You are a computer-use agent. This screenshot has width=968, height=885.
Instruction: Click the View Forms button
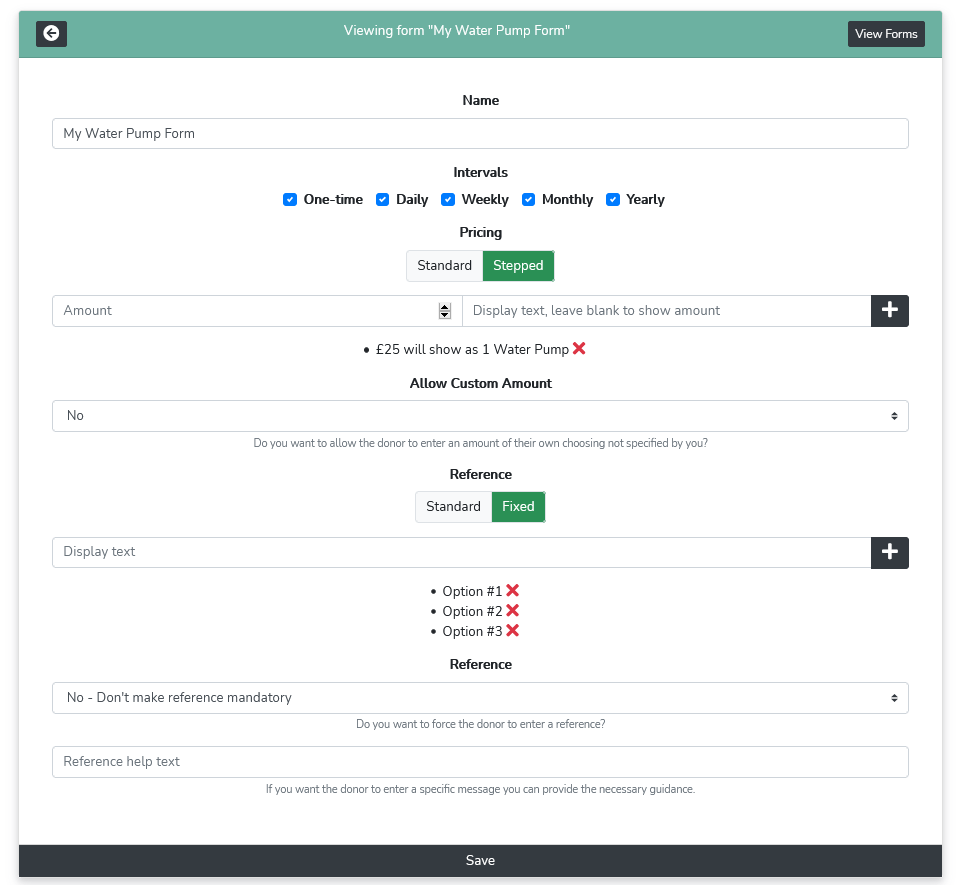tap(885, 34)
